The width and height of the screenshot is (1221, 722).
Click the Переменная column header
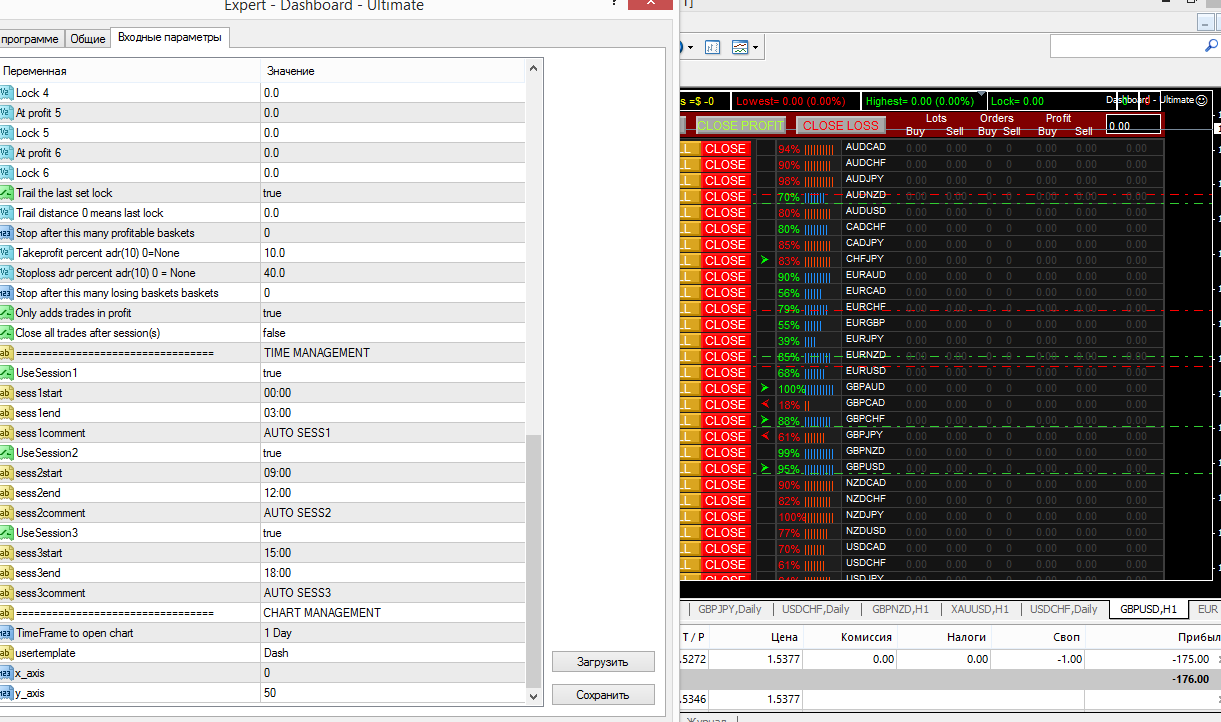[x=130, y=71]
